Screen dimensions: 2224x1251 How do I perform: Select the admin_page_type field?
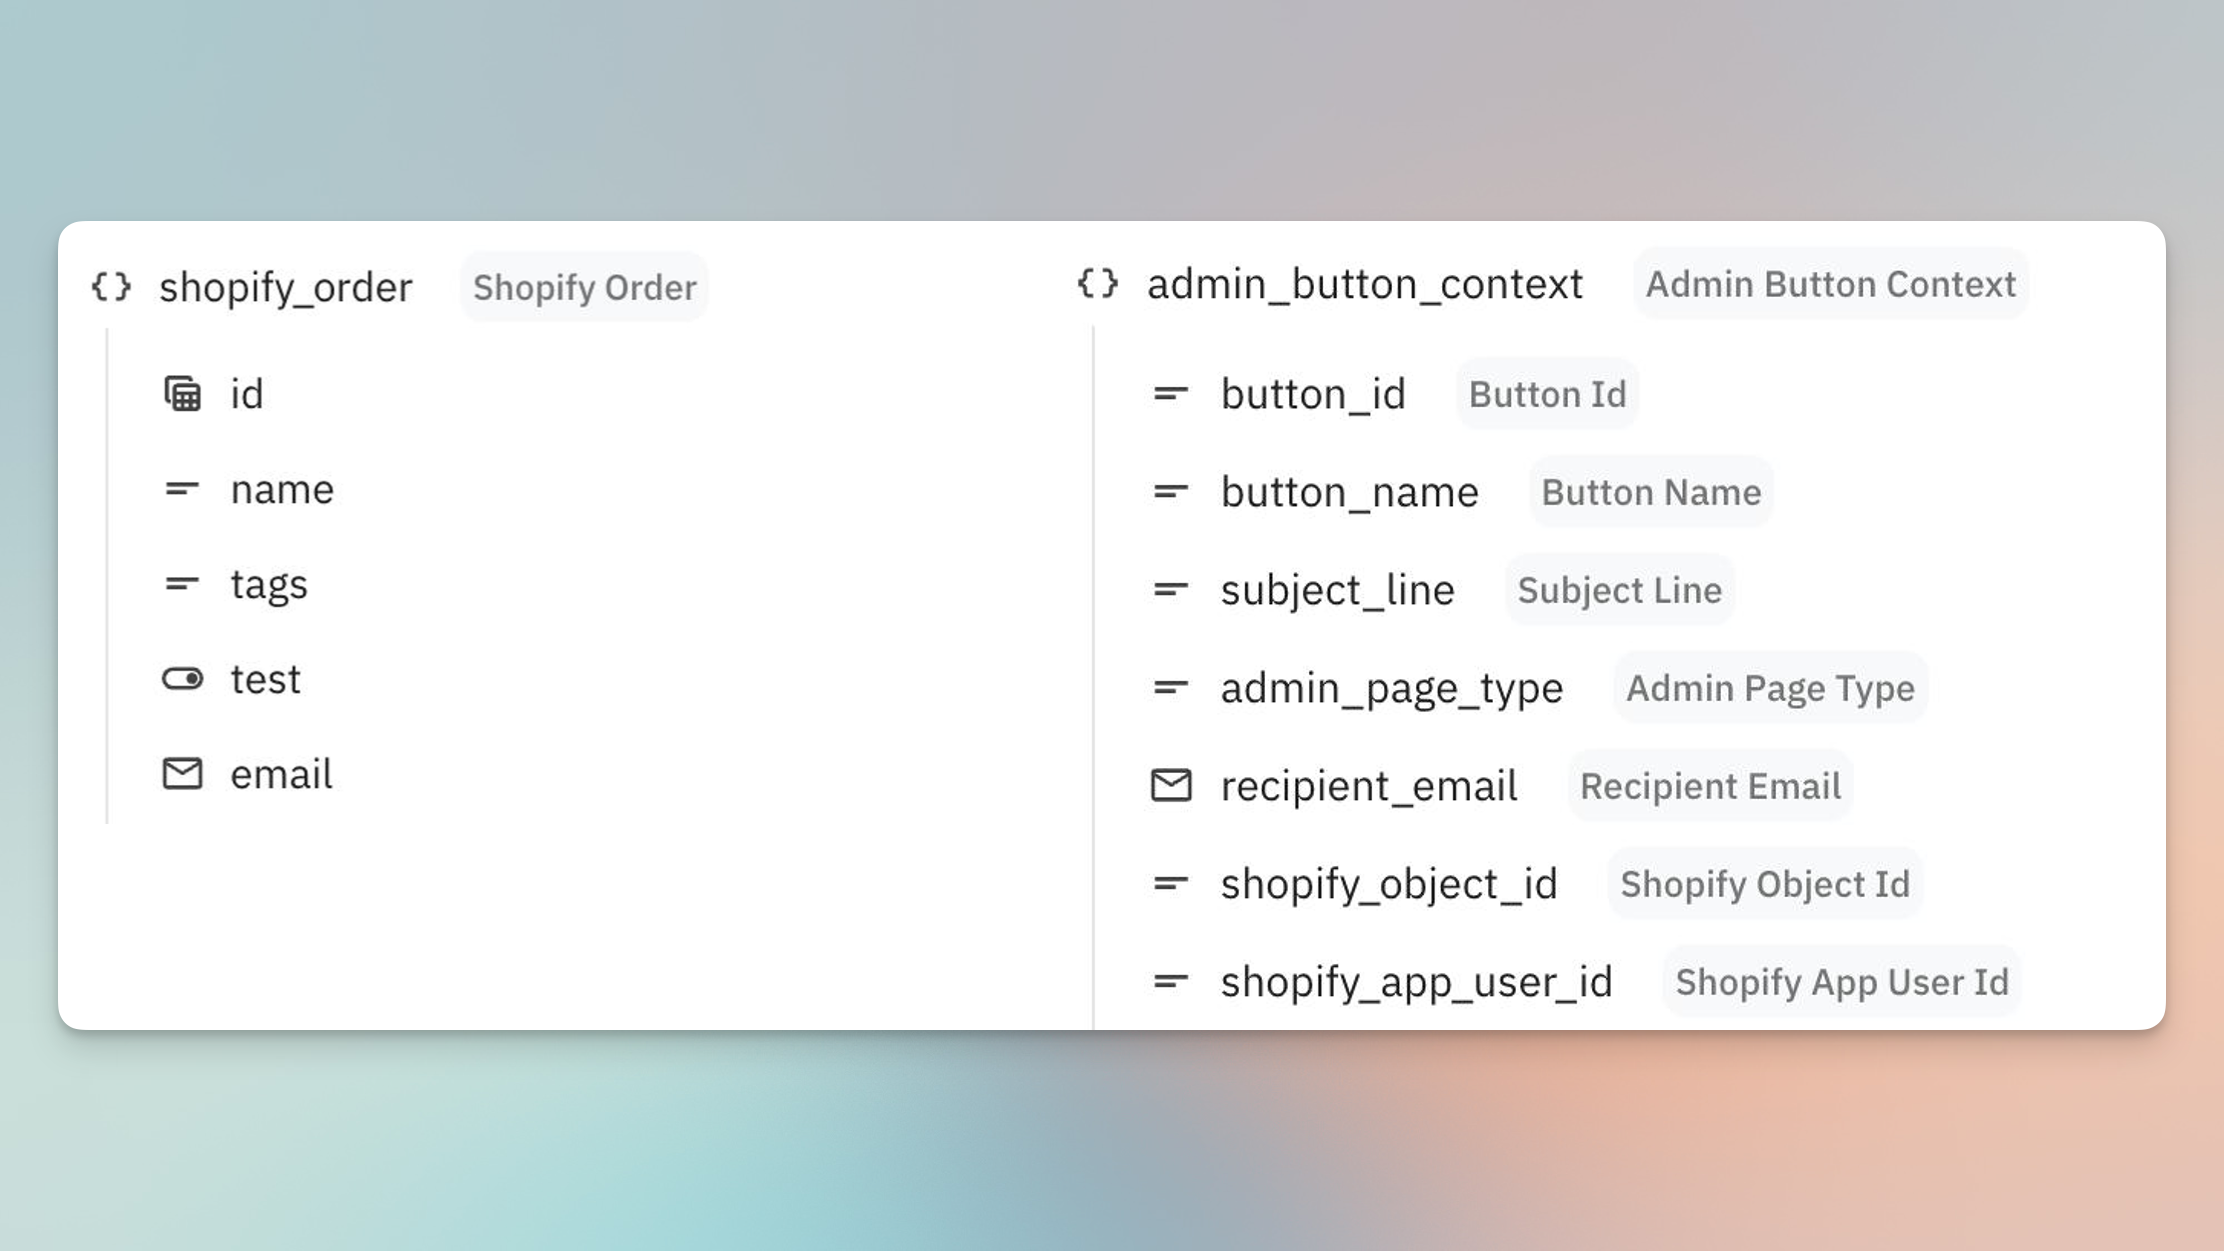[x=1391, y=688]
